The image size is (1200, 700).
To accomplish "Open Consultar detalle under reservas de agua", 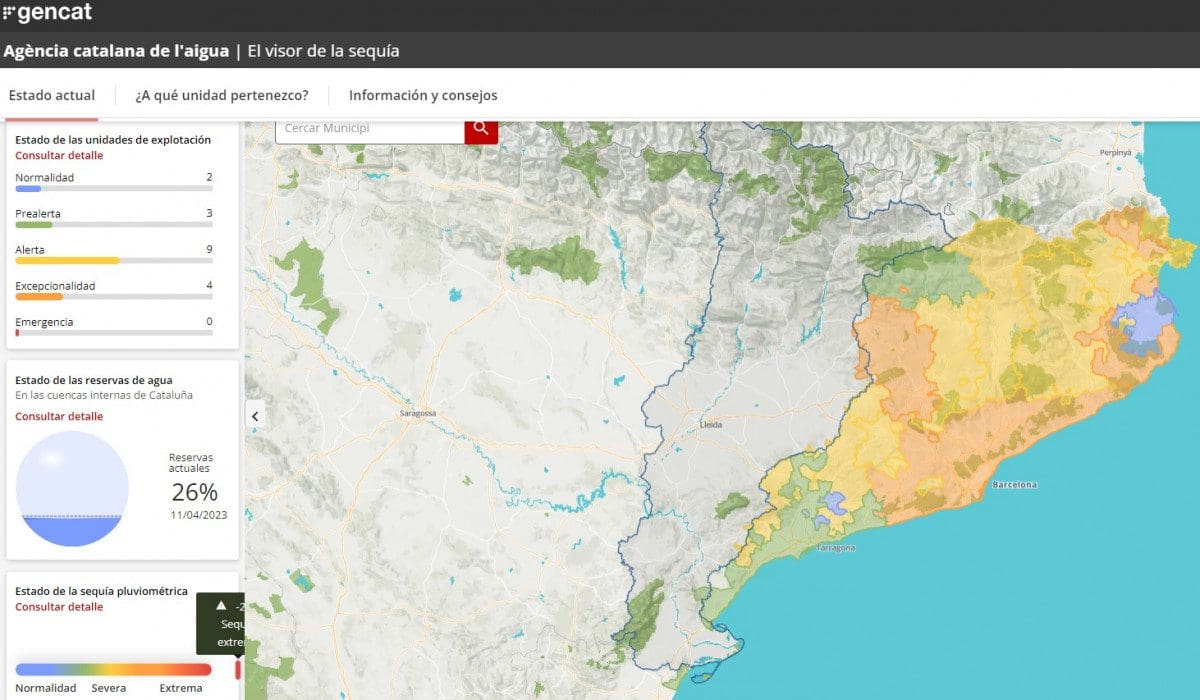I will click(59, 416).
